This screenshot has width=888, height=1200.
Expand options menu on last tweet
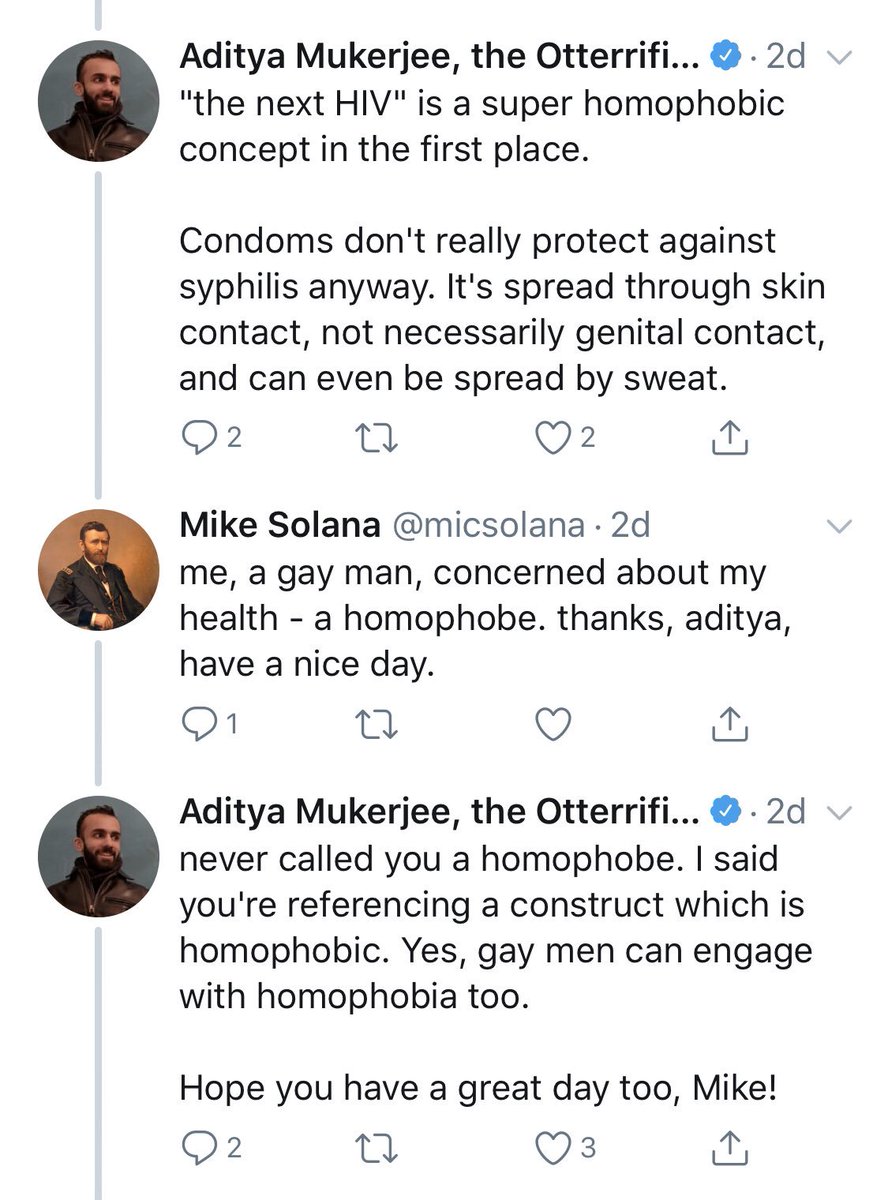[840, 813]
